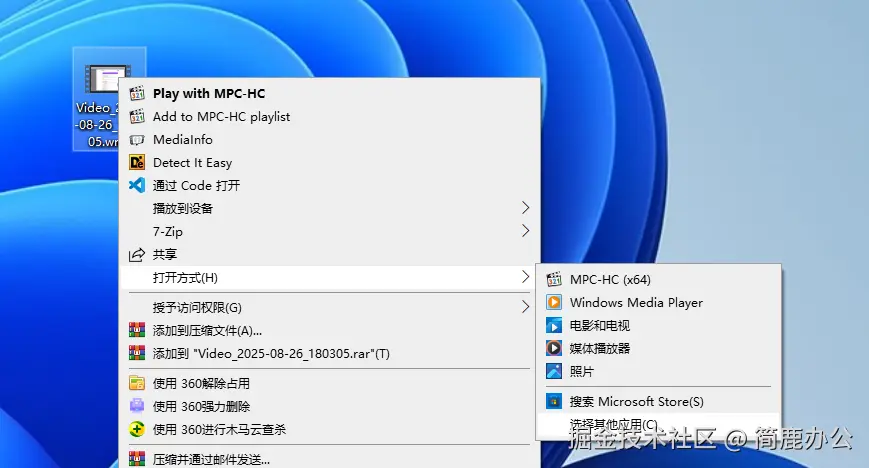Select 打开方式(H) menu entry

coord(330,277)
